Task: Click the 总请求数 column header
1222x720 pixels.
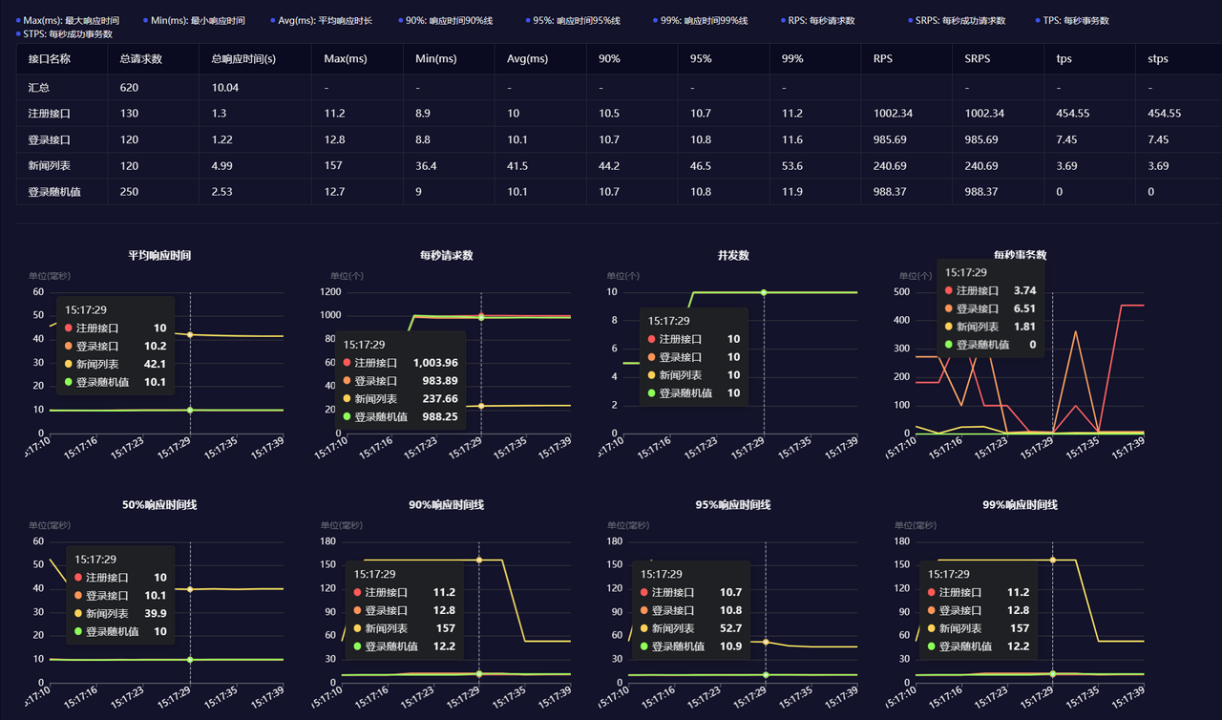Action: 141,59
